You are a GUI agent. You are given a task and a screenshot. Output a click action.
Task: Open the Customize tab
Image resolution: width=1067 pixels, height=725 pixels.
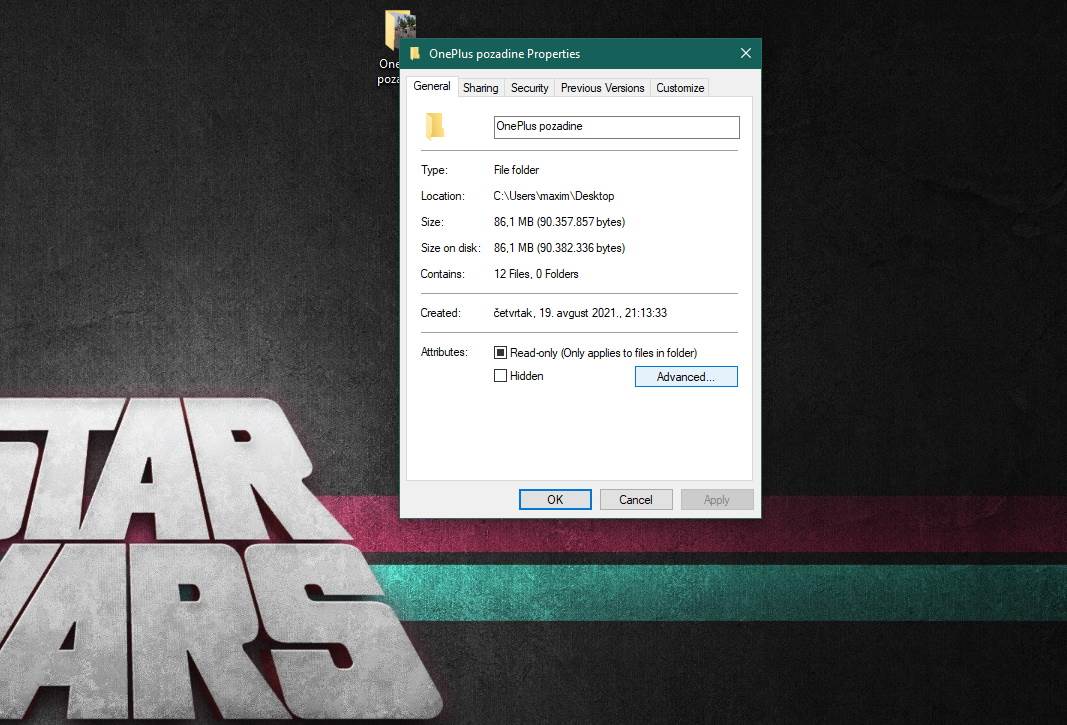pyautogui.click(x=680, y=88)
